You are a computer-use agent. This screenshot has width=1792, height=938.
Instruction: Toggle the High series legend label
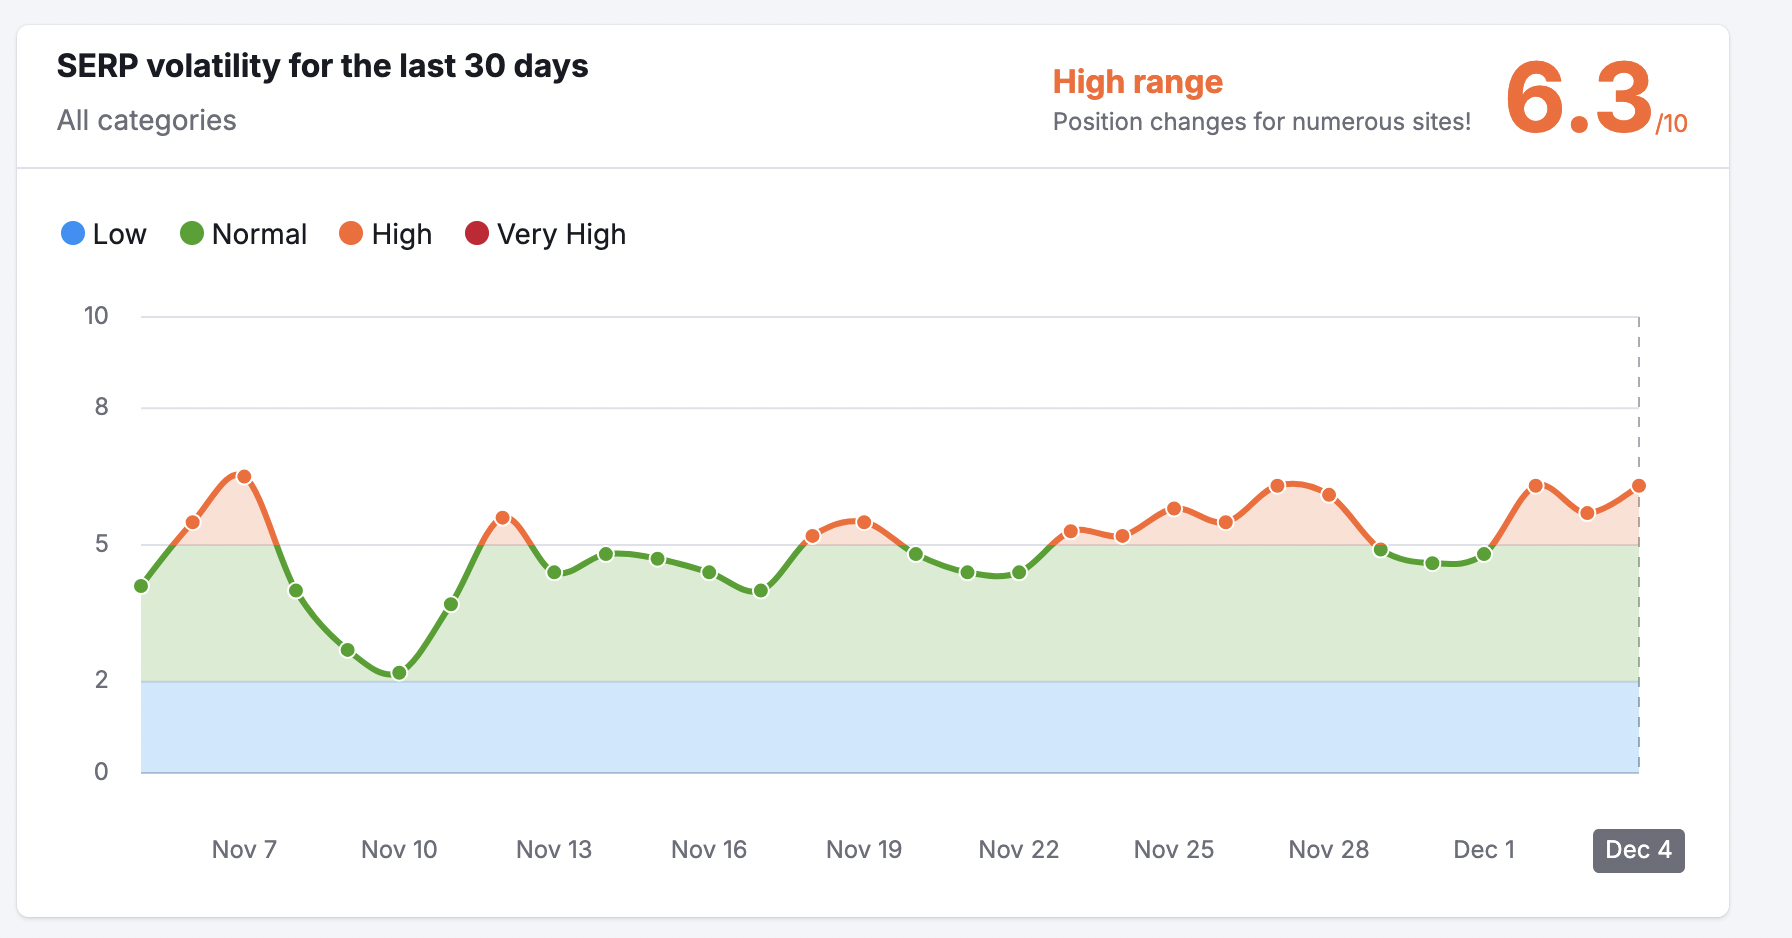click(401, 234)
